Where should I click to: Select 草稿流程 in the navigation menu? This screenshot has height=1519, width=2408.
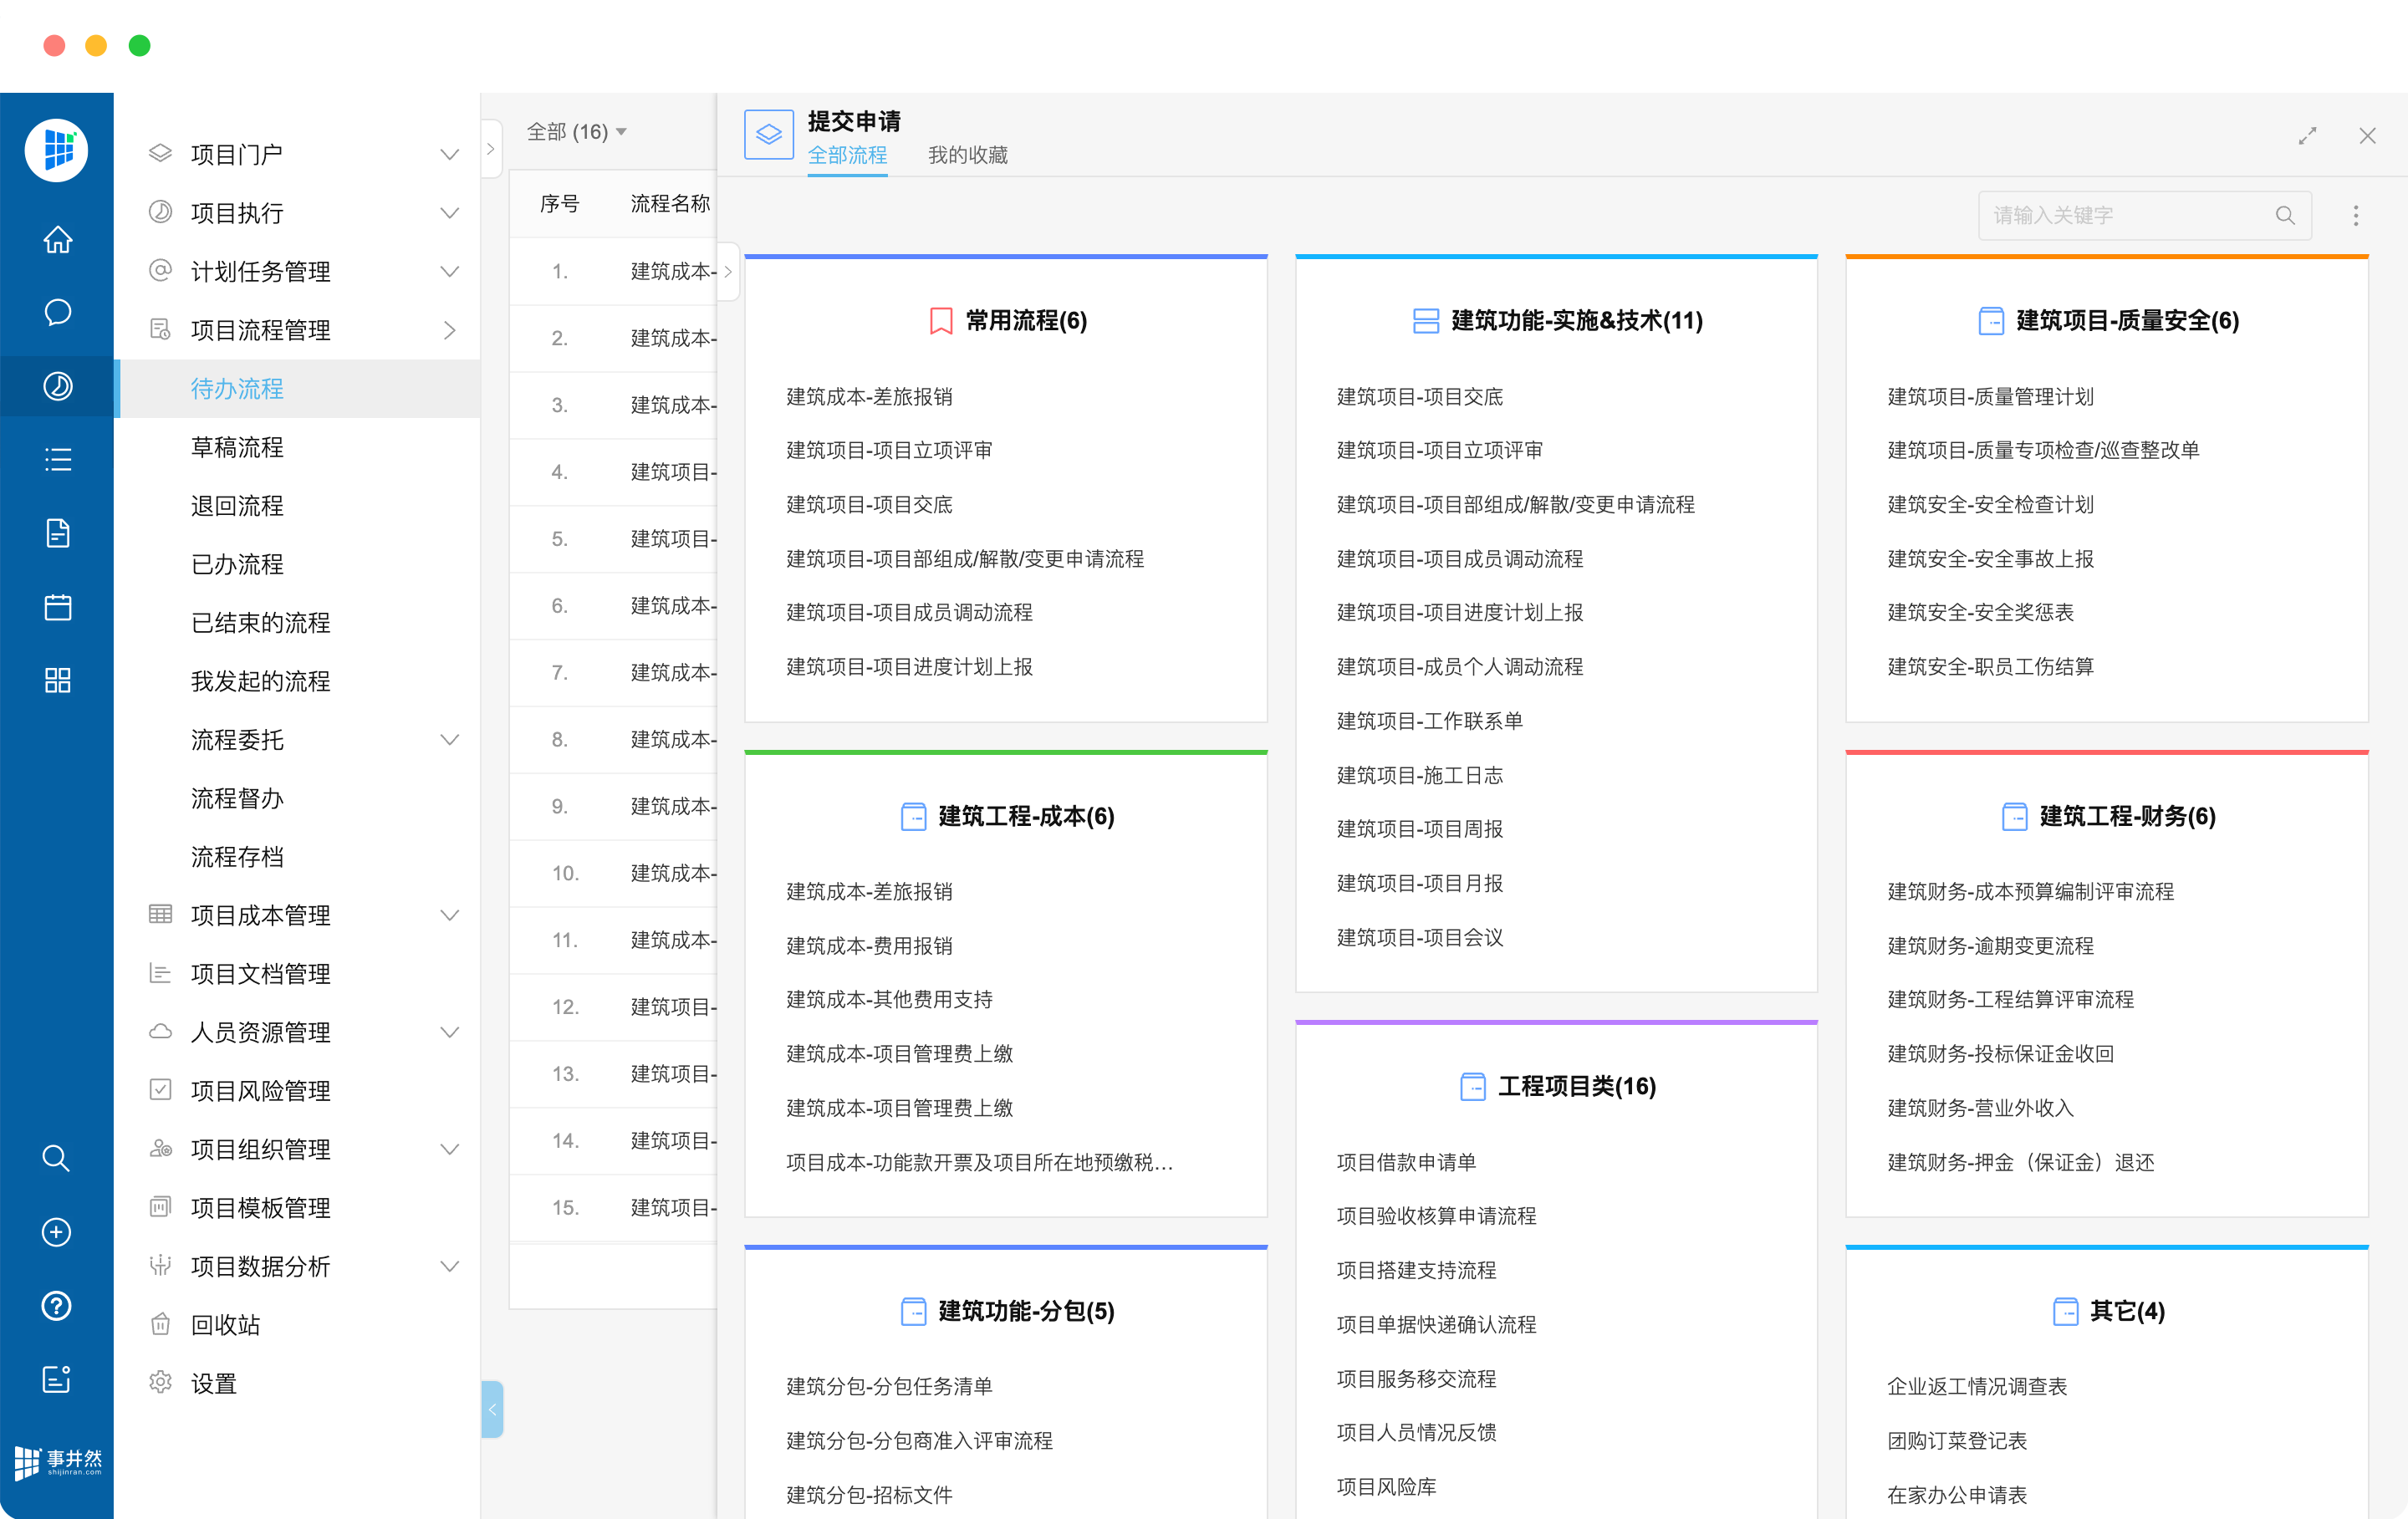click(x=237, y=447)
